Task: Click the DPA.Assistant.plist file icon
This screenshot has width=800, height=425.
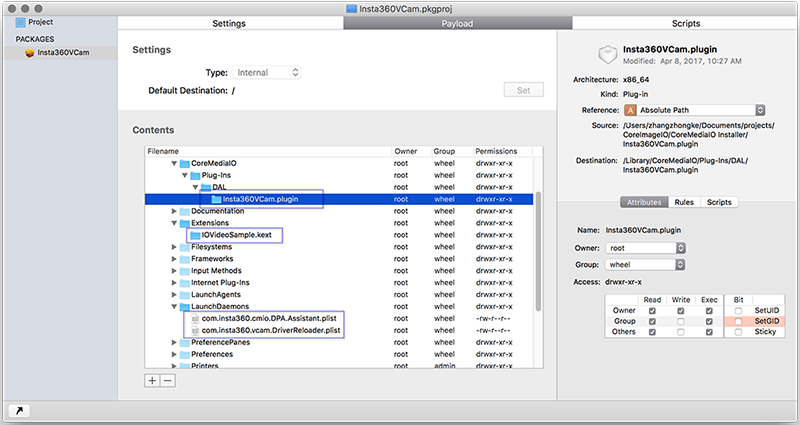Action: (x=195, y=319)
